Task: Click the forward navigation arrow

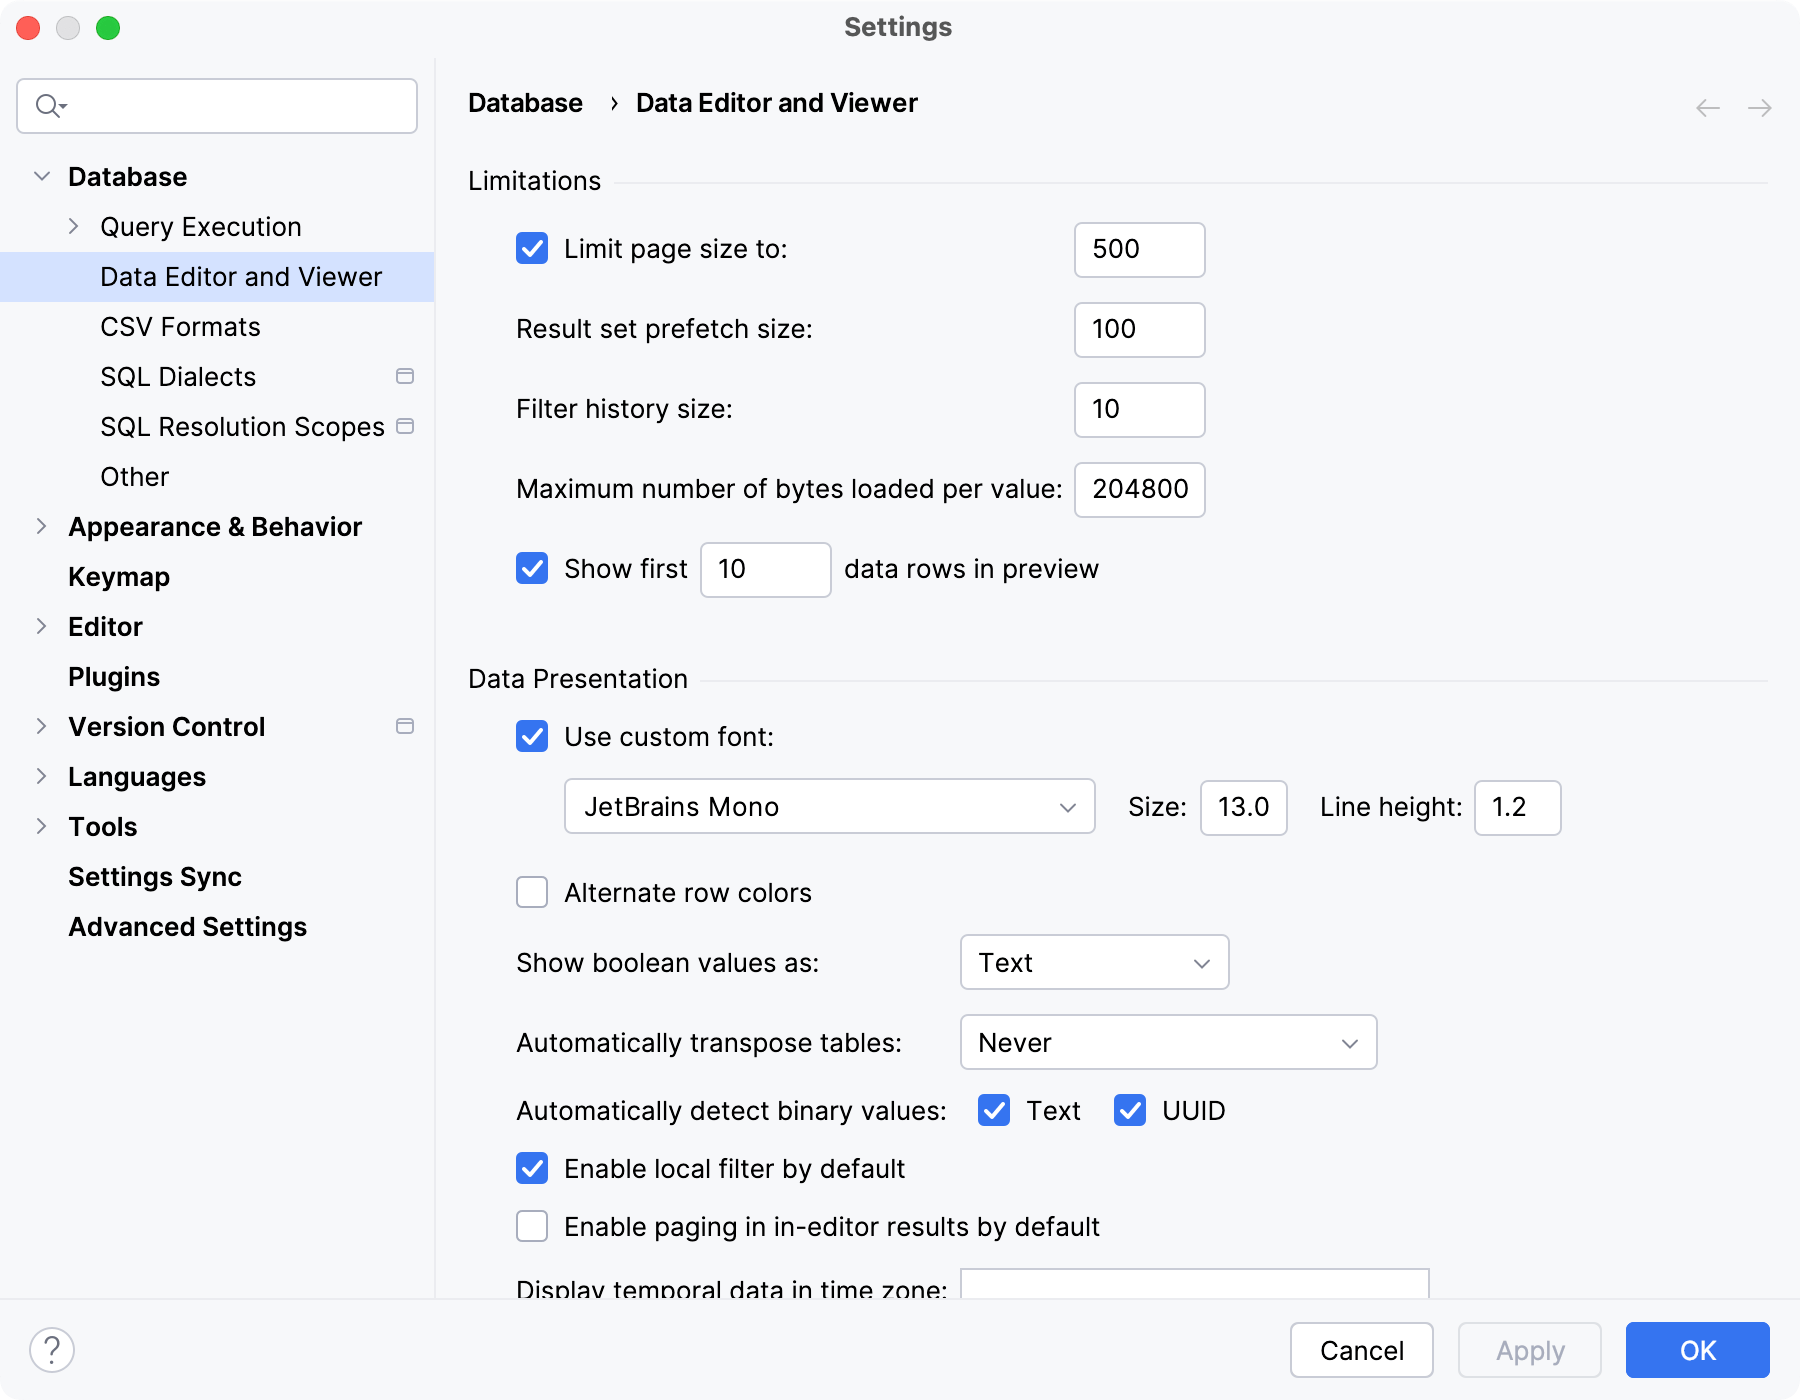Action: click(1760, 107)
